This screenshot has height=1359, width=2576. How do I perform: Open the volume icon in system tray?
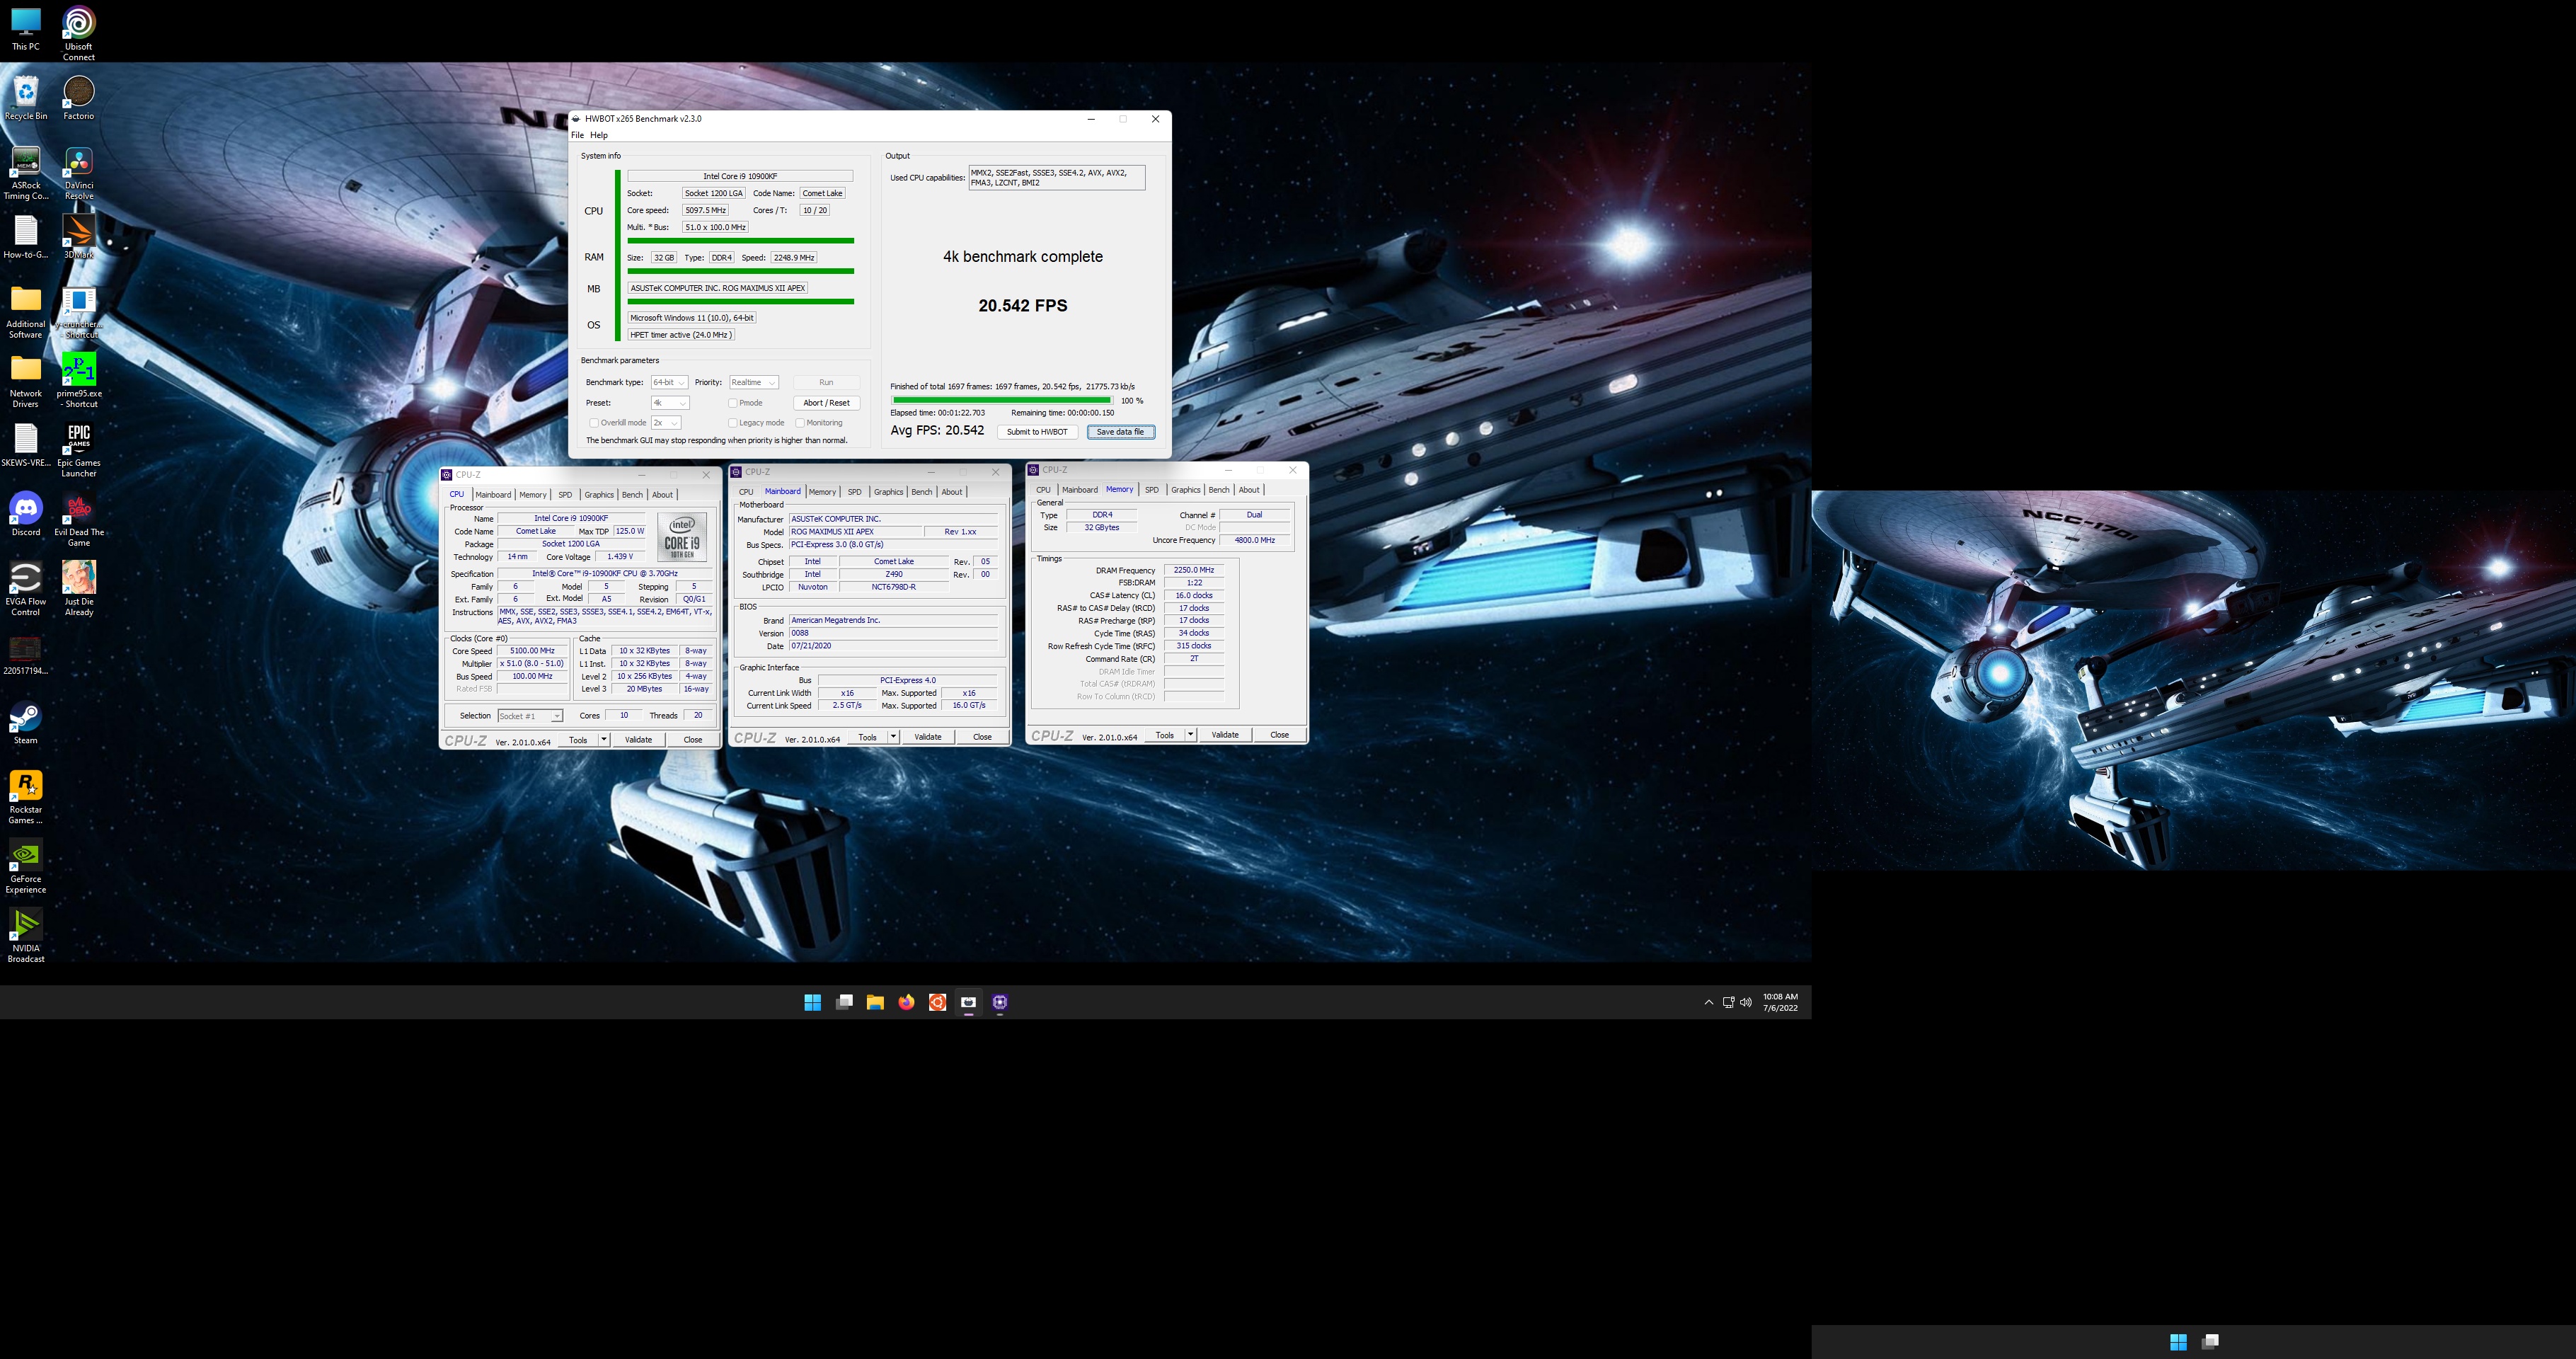[1746, 1002]
